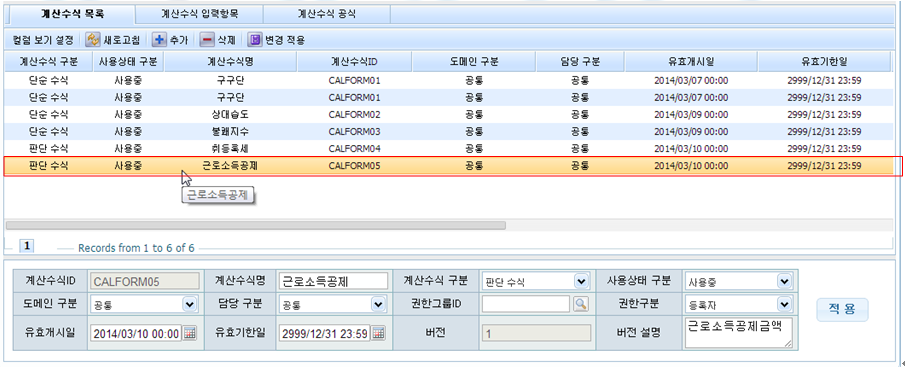Expand the 사용상태 구분 dropdown
The image size is (905, 367).
(x=784, y=281)
